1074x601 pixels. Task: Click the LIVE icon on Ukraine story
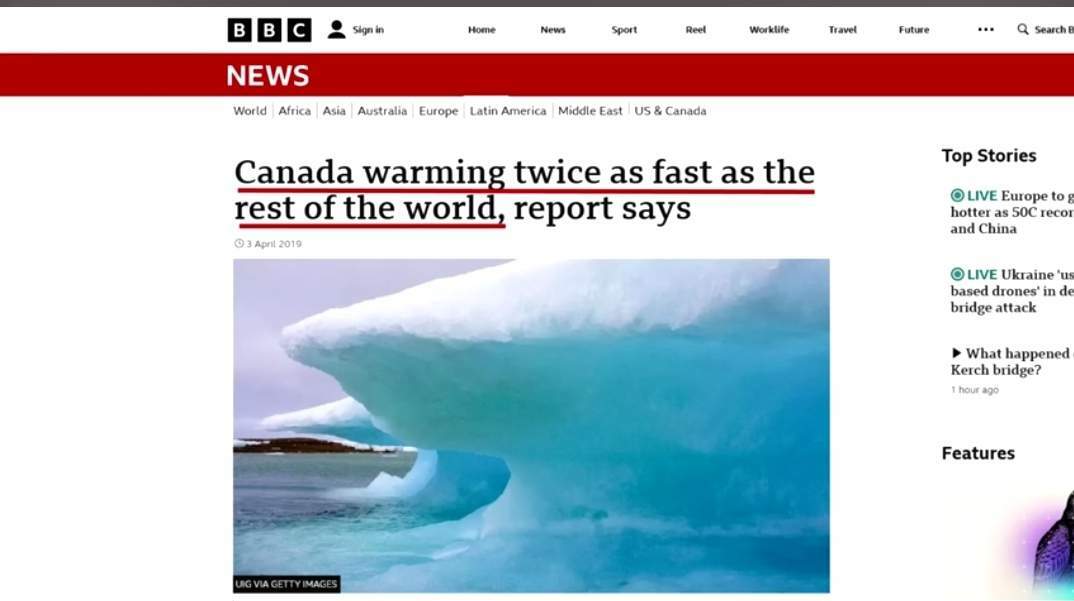[x=958, y=274]
